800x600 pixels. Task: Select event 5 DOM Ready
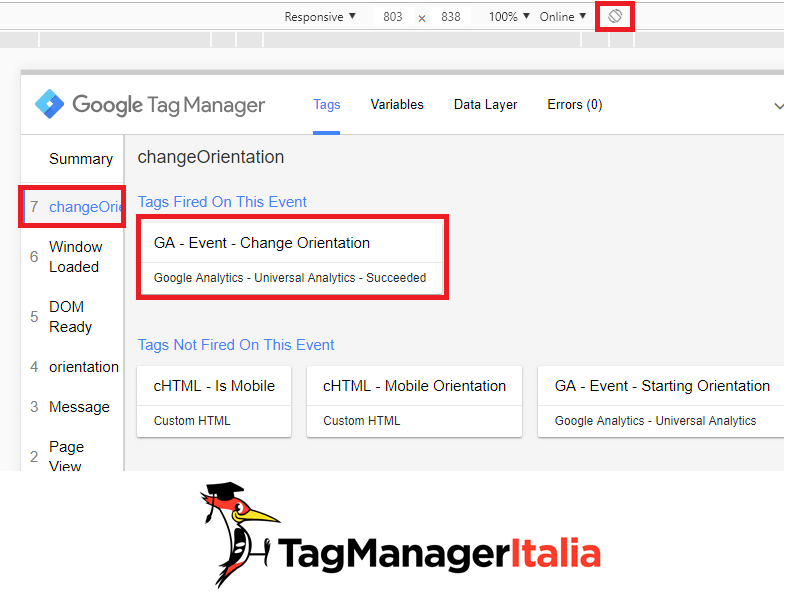tap(72, 317)
